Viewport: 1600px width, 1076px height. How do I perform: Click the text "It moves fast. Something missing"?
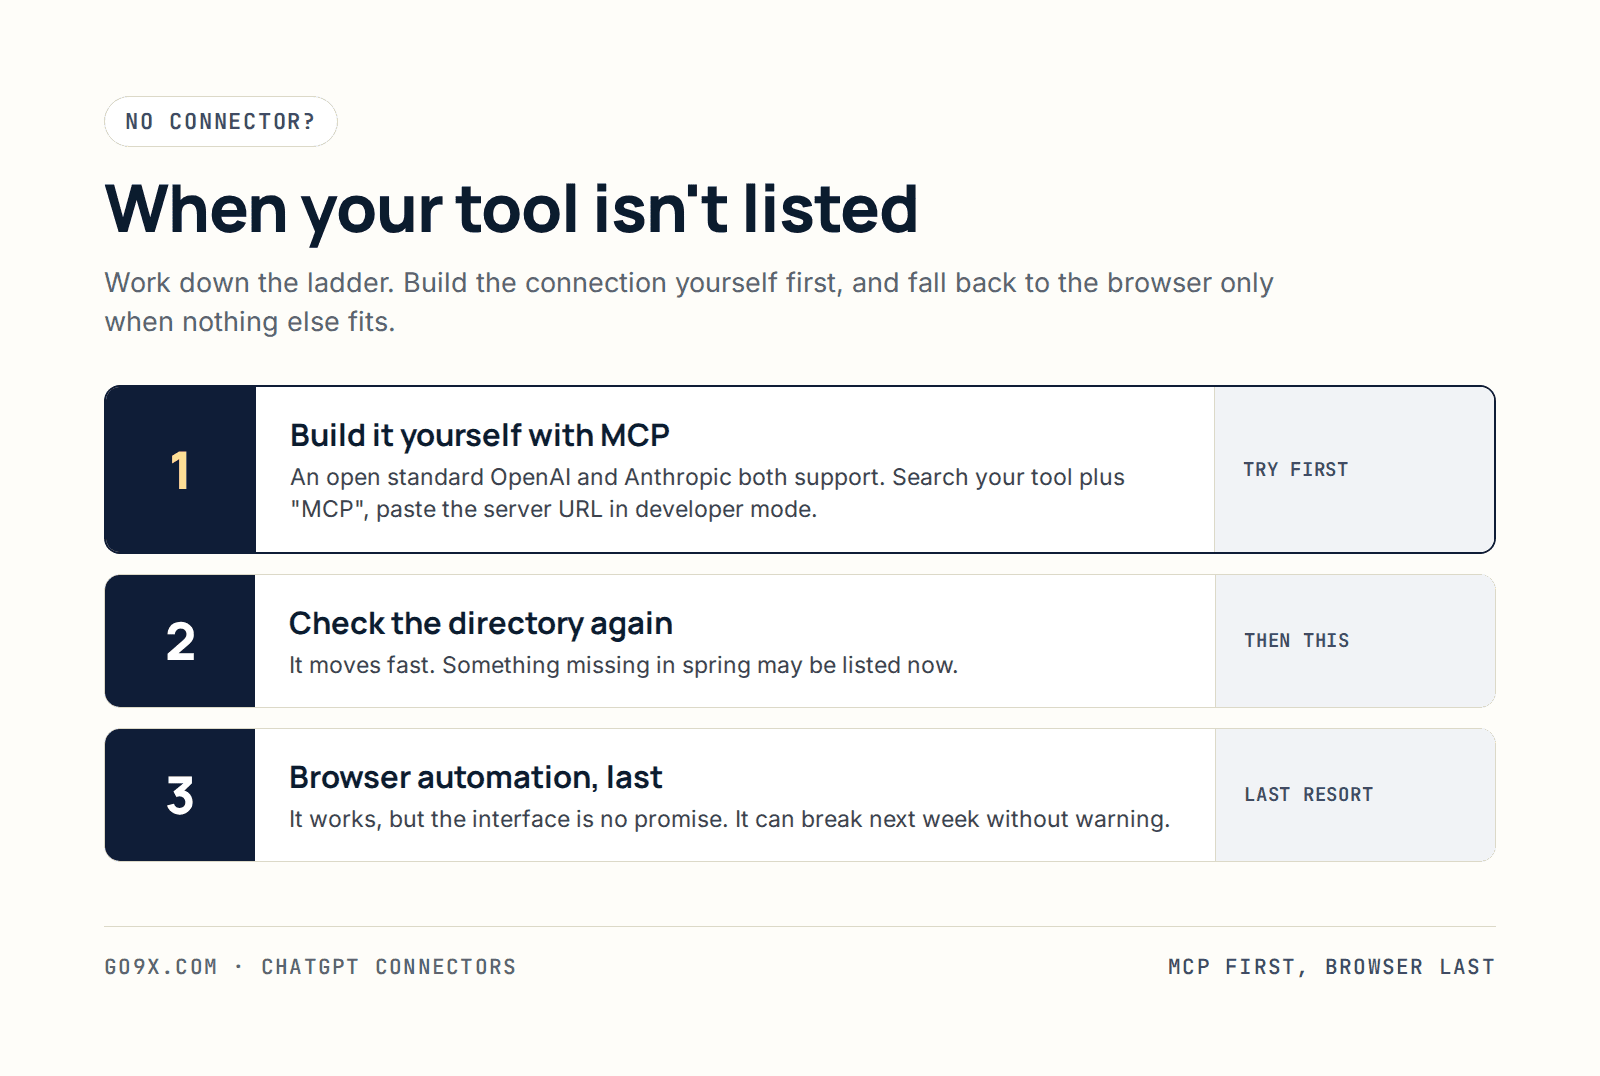coord(624,665)
